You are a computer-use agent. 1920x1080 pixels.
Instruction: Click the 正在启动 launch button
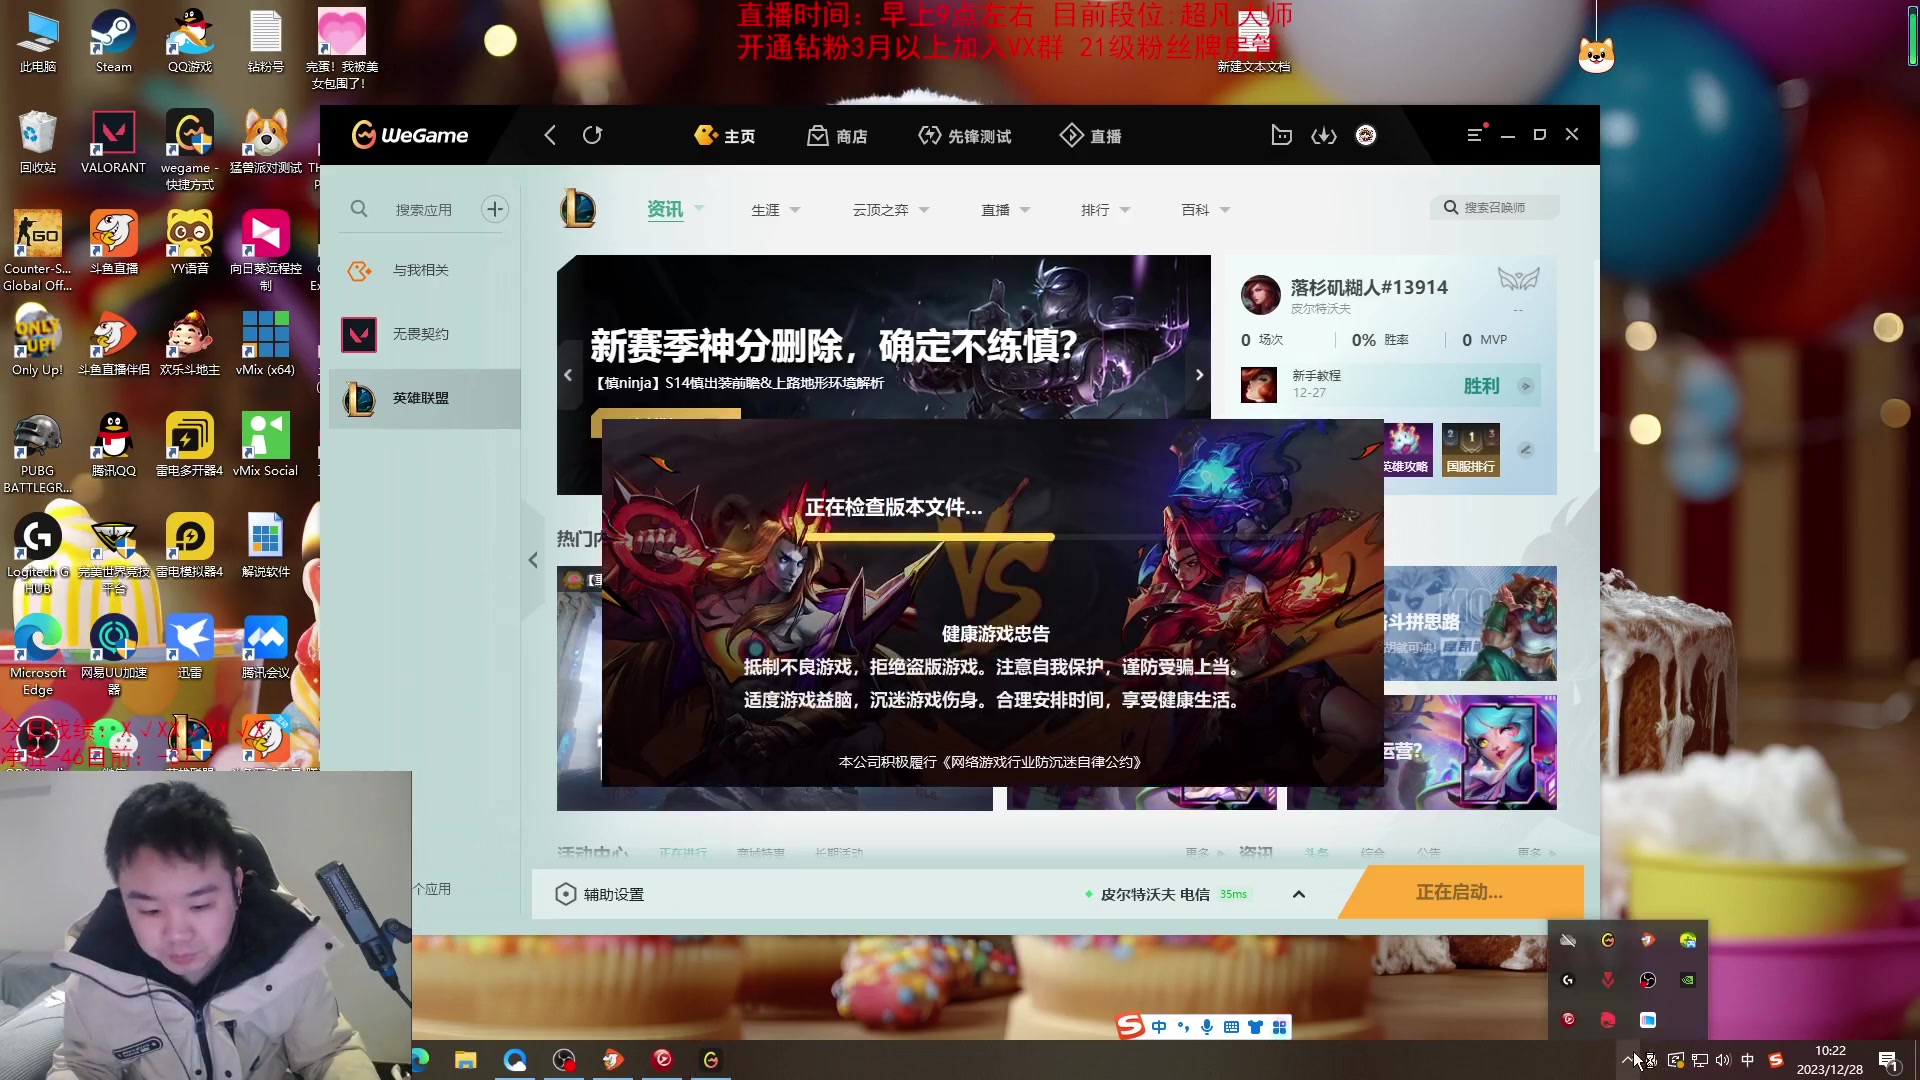point(1460,892)
